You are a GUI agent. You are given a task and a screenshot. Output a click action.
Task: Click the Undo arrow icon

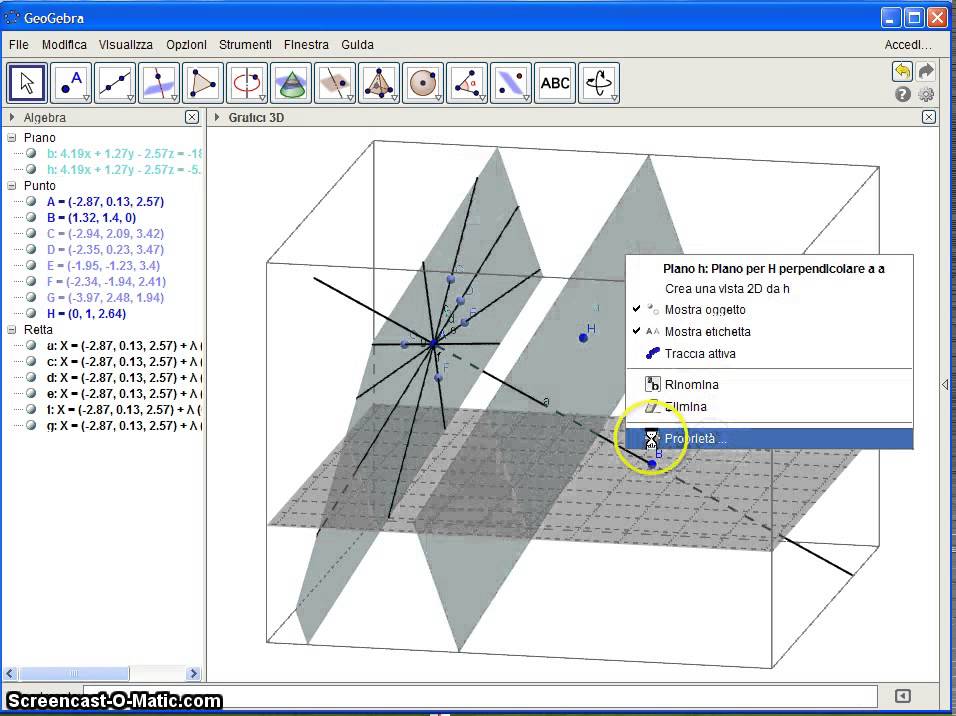click(902, 72)
